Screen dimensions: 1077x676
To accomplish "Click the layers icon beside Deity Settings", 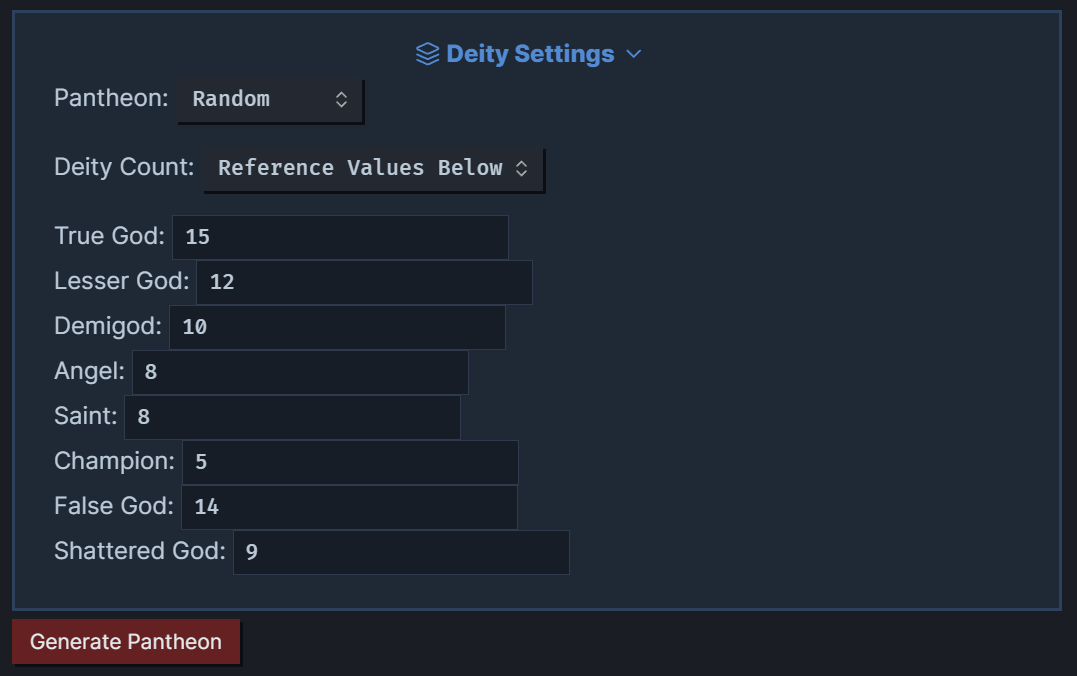I will [426, 53].
